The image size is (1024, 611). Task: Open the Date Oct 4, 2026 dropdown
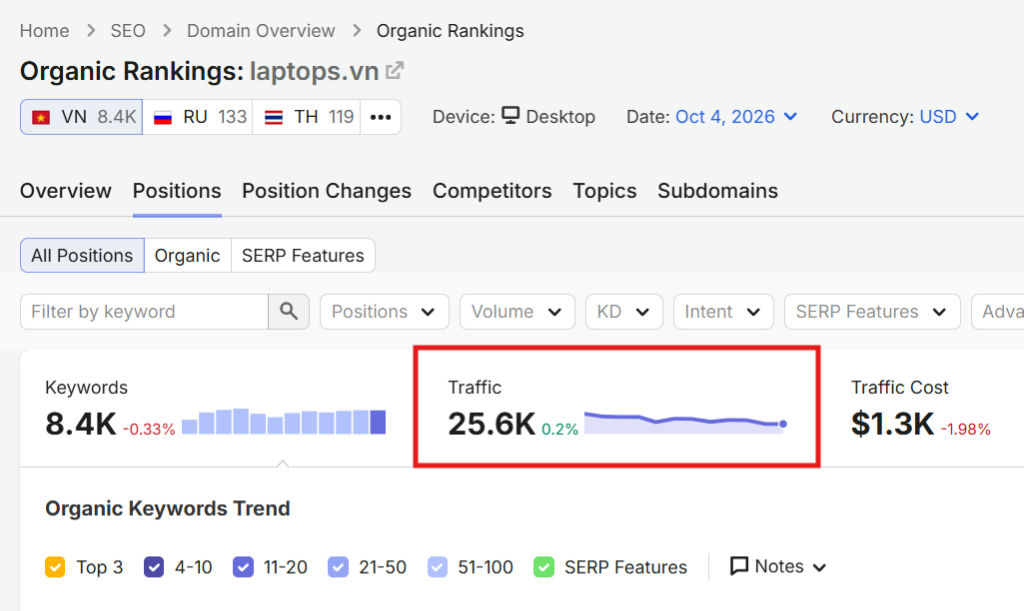(x=736, y=117)
